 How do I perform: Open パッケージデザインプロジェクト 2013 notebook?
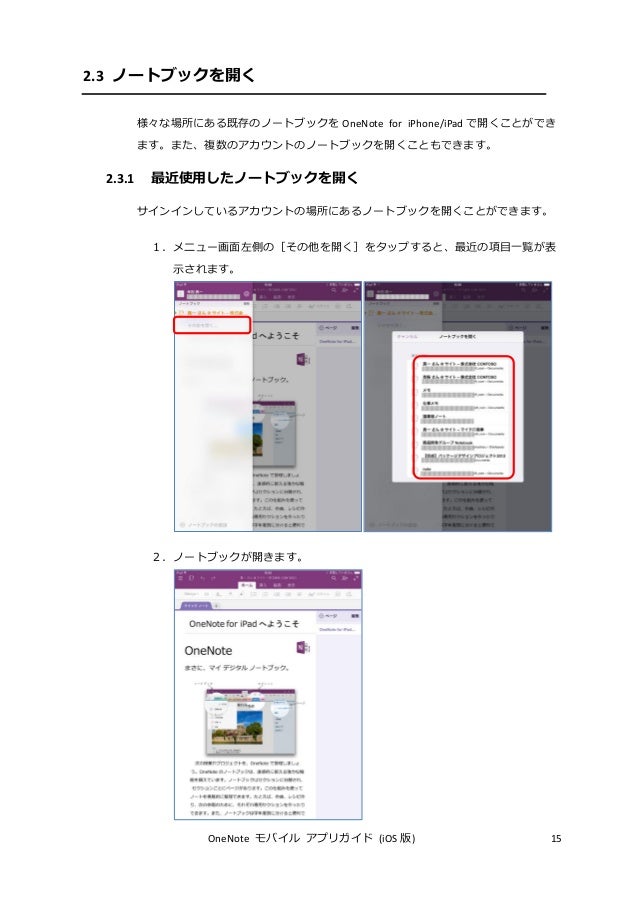click(x=463, y=457)
